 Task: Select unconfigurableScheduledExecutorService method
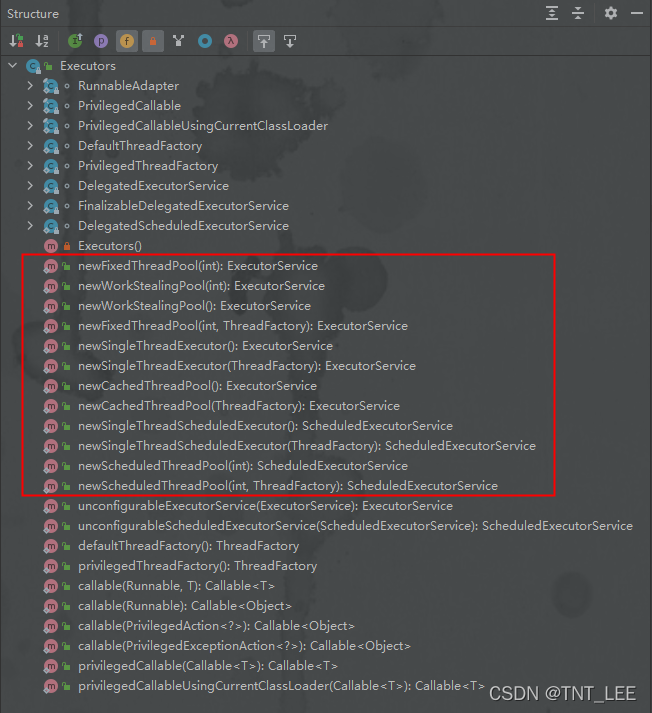(x=356, y=526)
